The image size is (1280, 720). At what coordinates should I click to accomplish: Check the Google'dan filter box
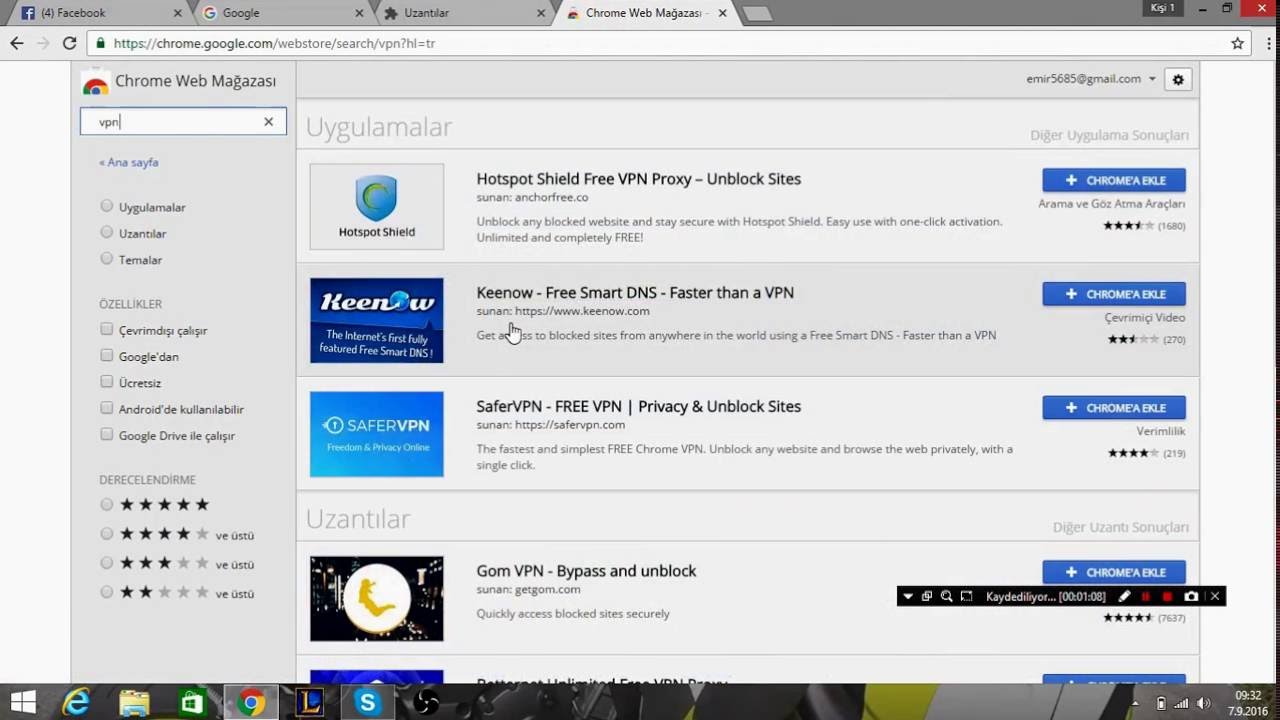point(107,355)
